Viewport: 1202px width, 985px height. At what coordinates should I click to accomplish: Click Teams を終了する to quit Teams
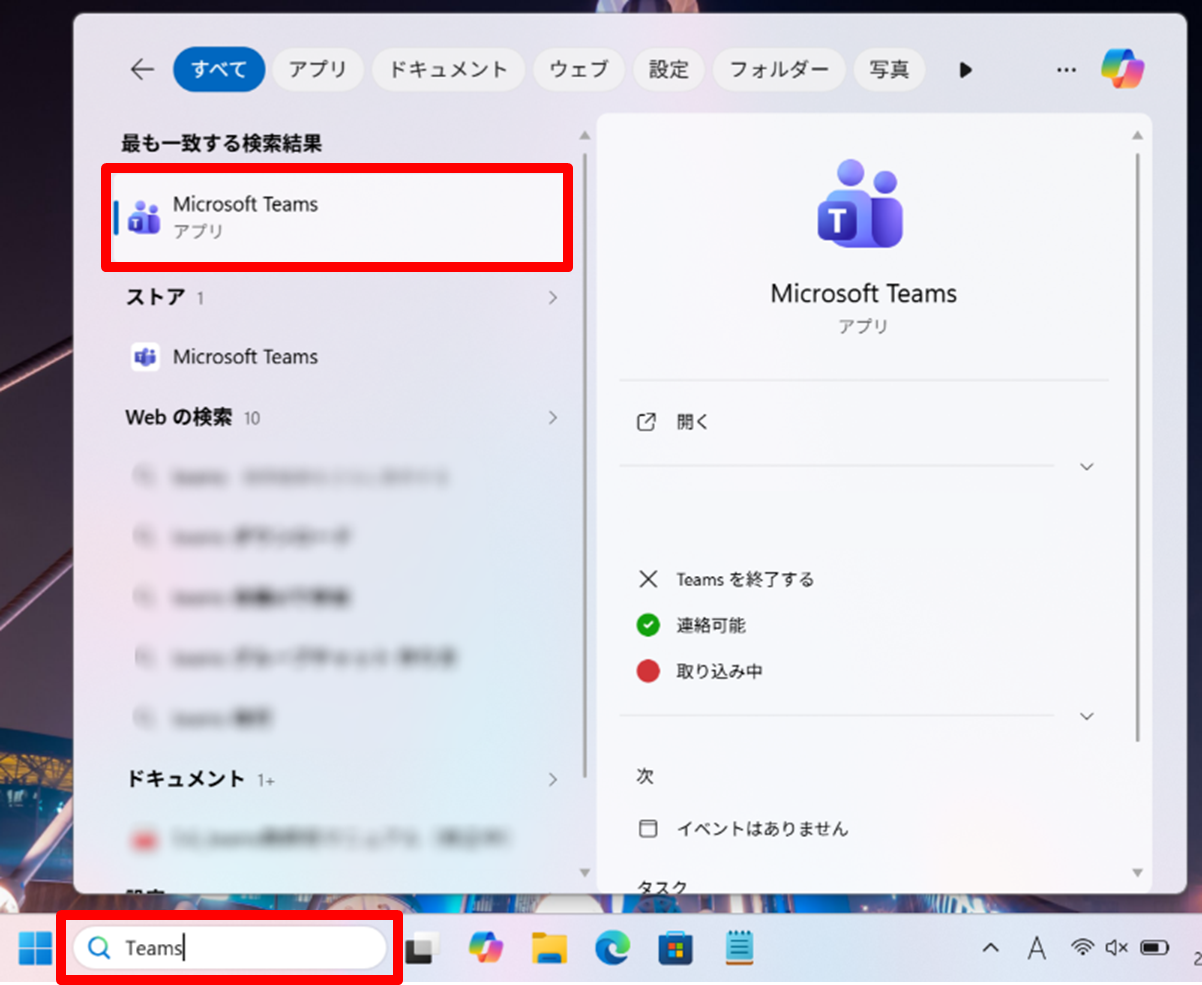(744, 579)
